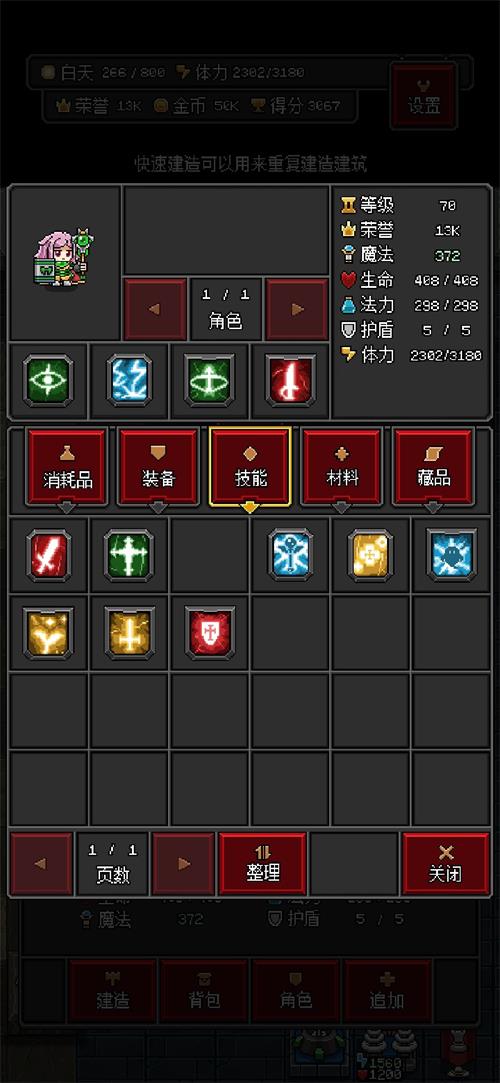Pick the blue ankh skill in inventory
500x1083 pixels.
coord(291,555)
